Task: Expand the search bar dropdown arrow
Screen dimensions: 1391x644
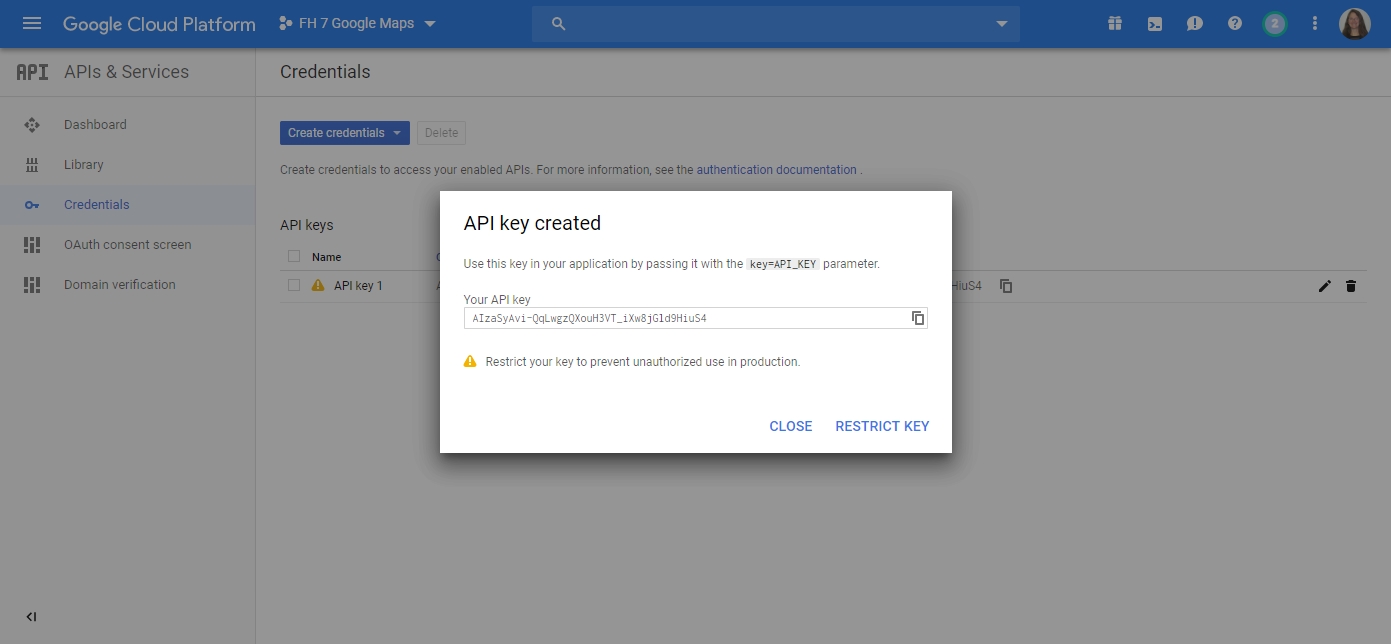Action: [1002, 24]
